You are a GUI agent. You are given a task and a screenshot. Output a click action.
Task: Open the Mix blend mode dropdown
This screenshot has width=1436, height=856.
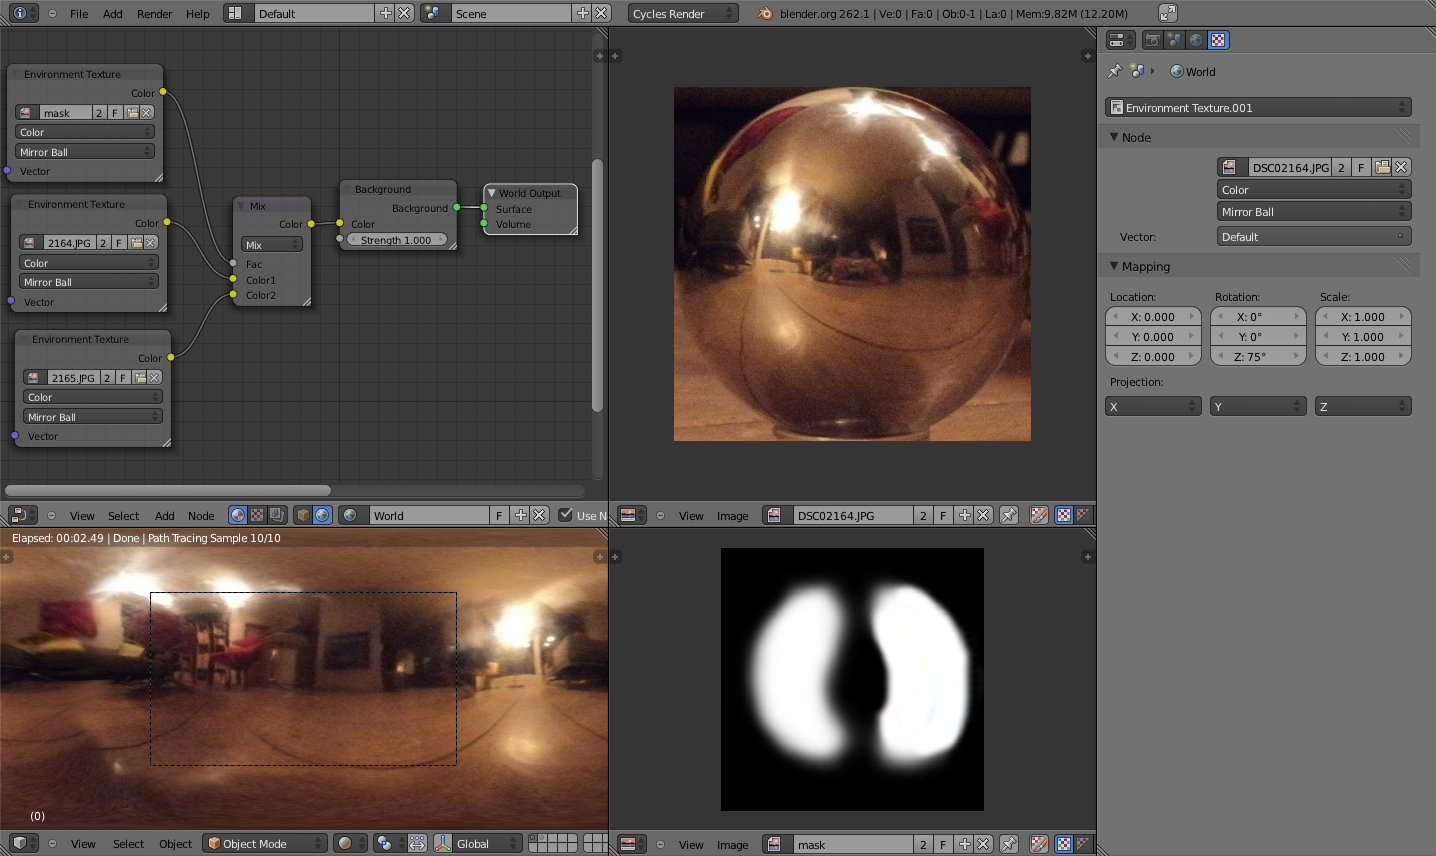point(270,244)
